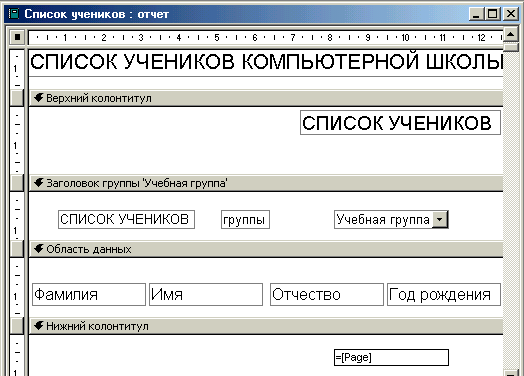Select the Год рождения field
Viewport: 524px width, 376px height.
[444, 294]
